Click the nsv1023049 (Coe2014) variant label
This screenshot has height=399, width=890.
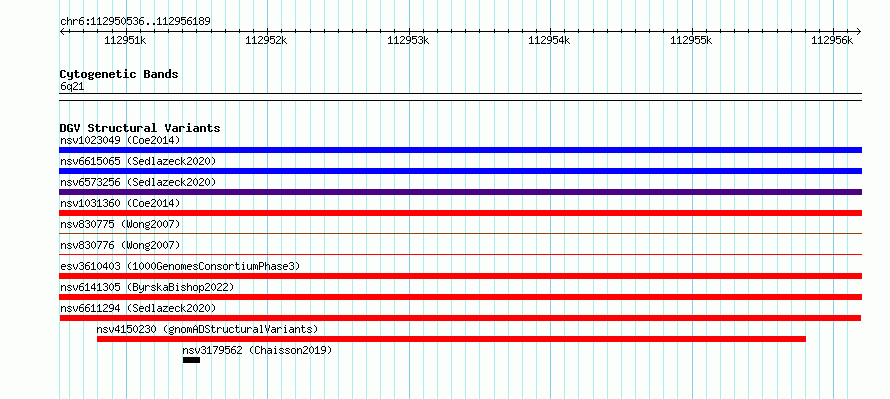(120, 140)
